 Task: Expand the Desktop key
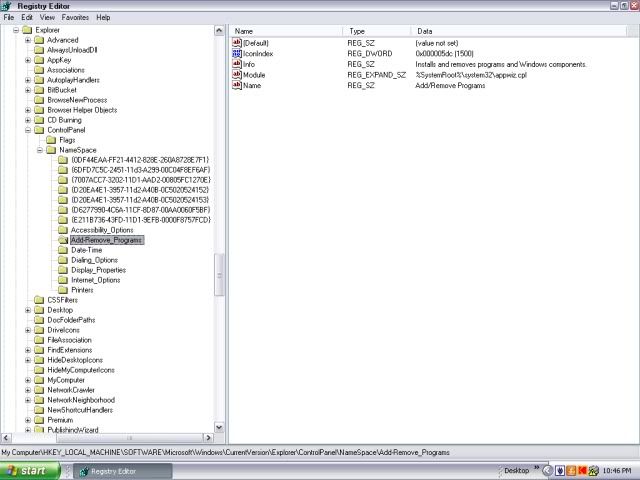[28, 310]
